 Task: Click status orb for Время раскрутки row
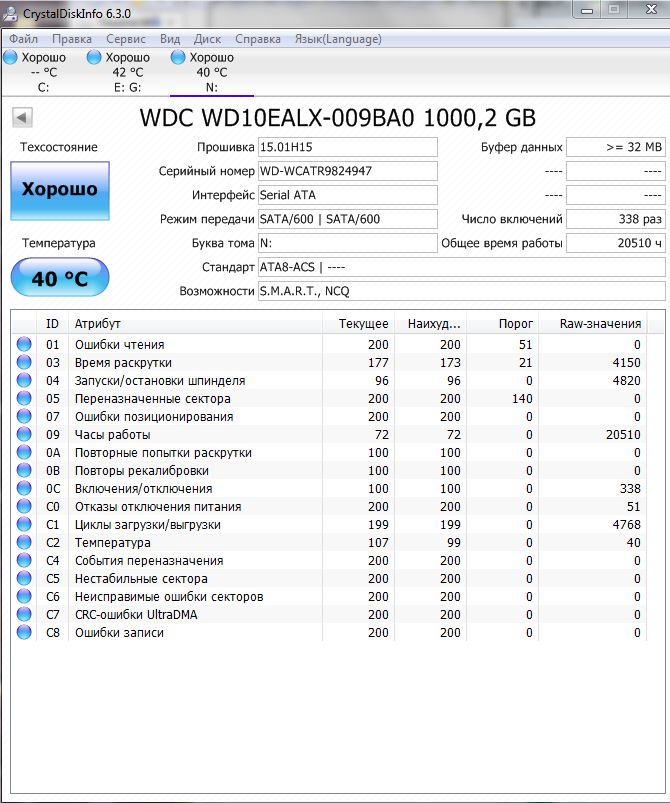[24, 362]
